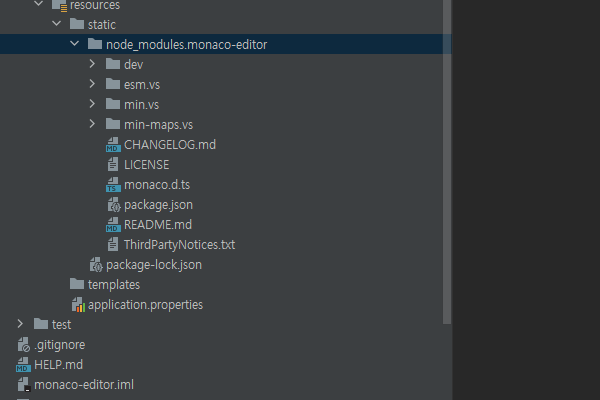600x400 pixels.
Task: Click the package.json file icon
Action: (114, 205)
